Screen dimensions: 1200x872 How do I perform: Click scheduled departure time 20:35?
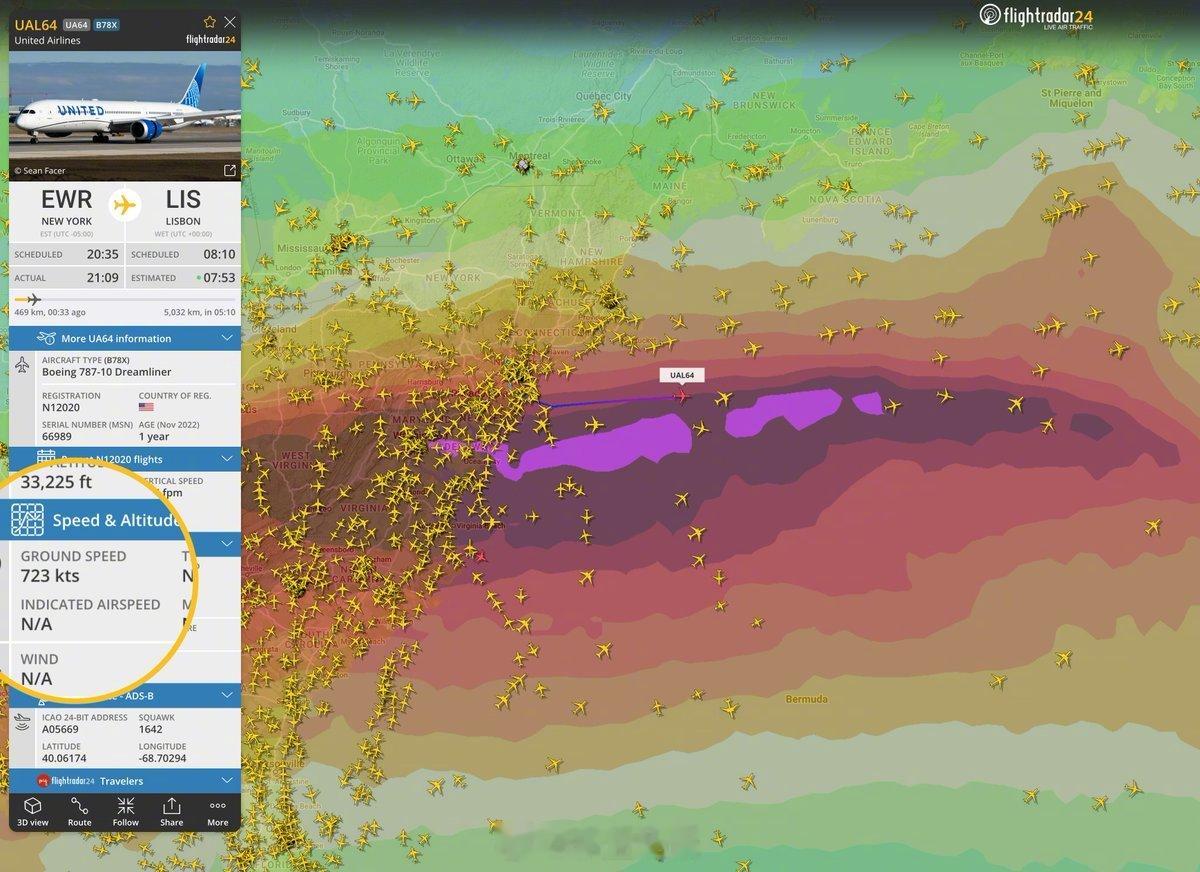[x=103, y=254]
